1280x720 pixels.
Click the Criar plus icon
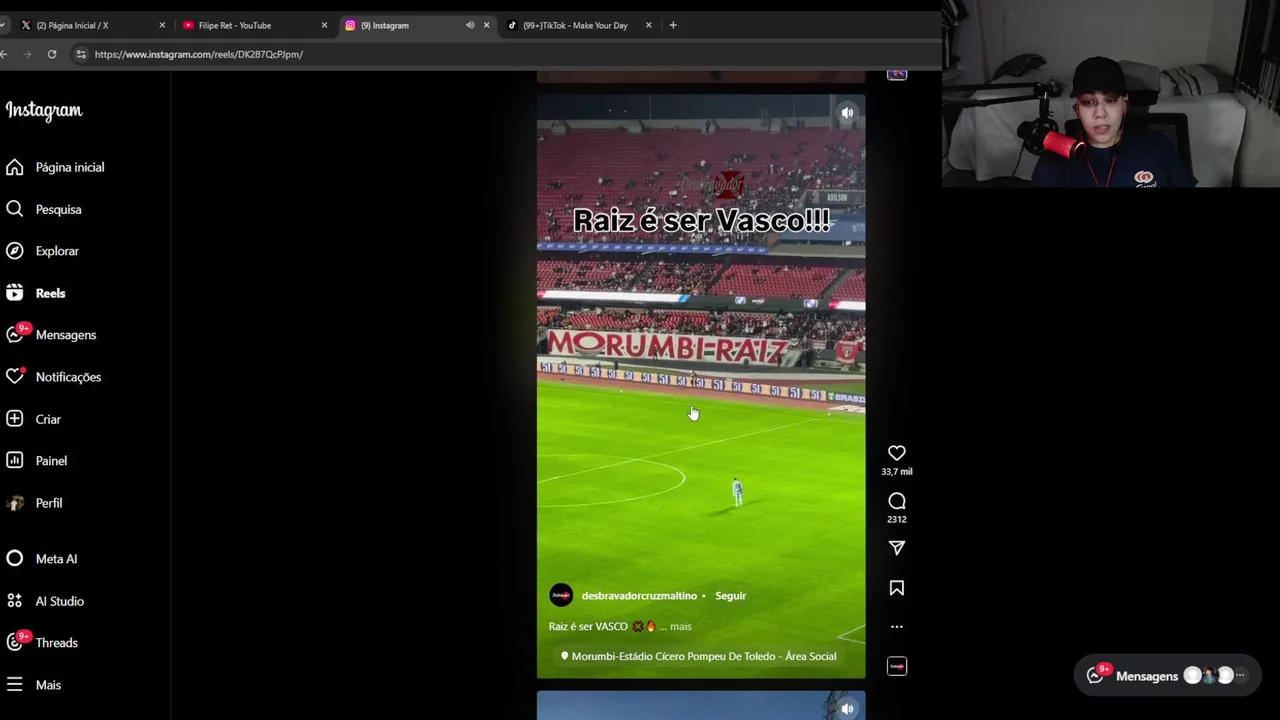tap(15, 419)
